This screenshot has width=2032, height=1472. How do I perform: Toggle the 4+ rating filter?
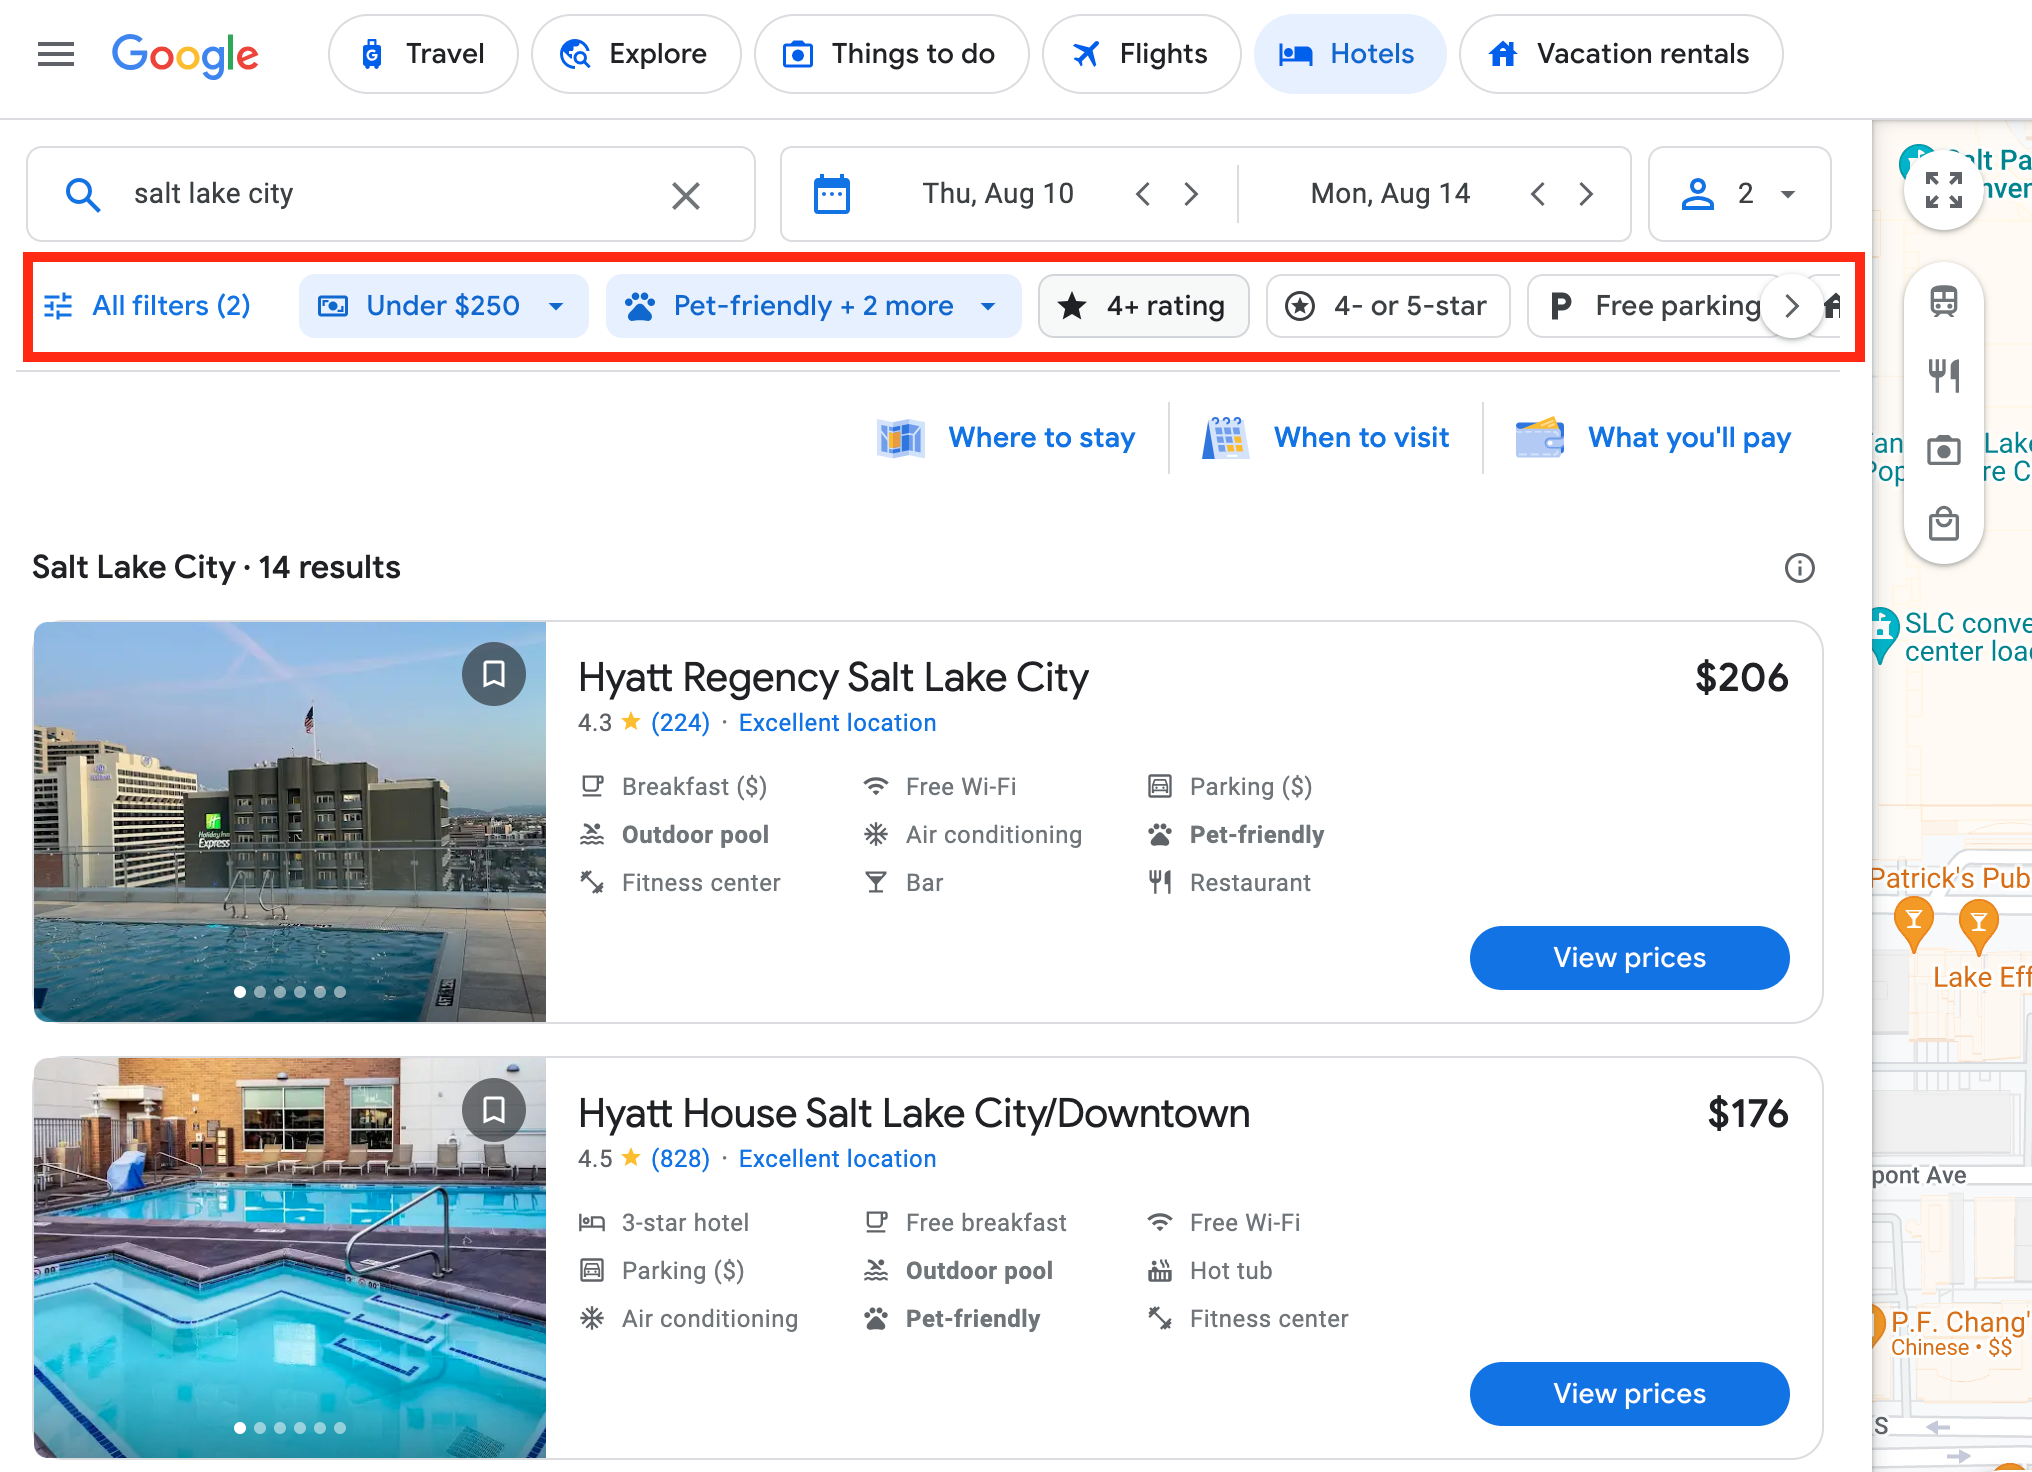(1144, 306)
